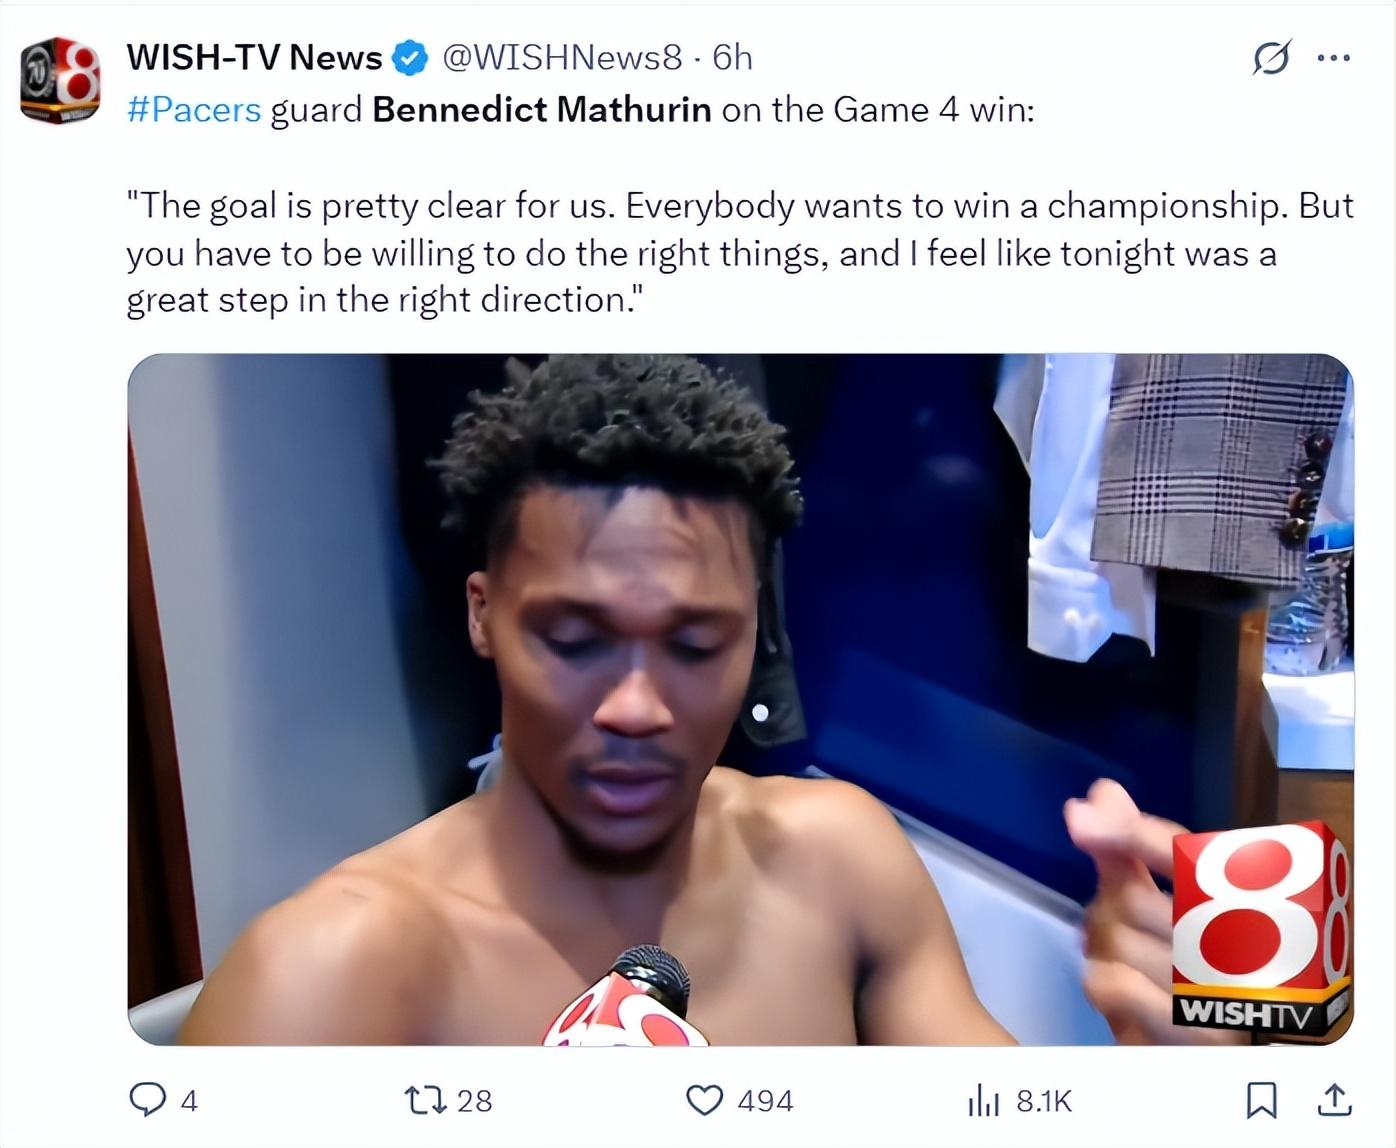This screenshot has width=1396, height=1148.
Task: Open the #Pacers hashtag link
Action: (x=194, y=109)
